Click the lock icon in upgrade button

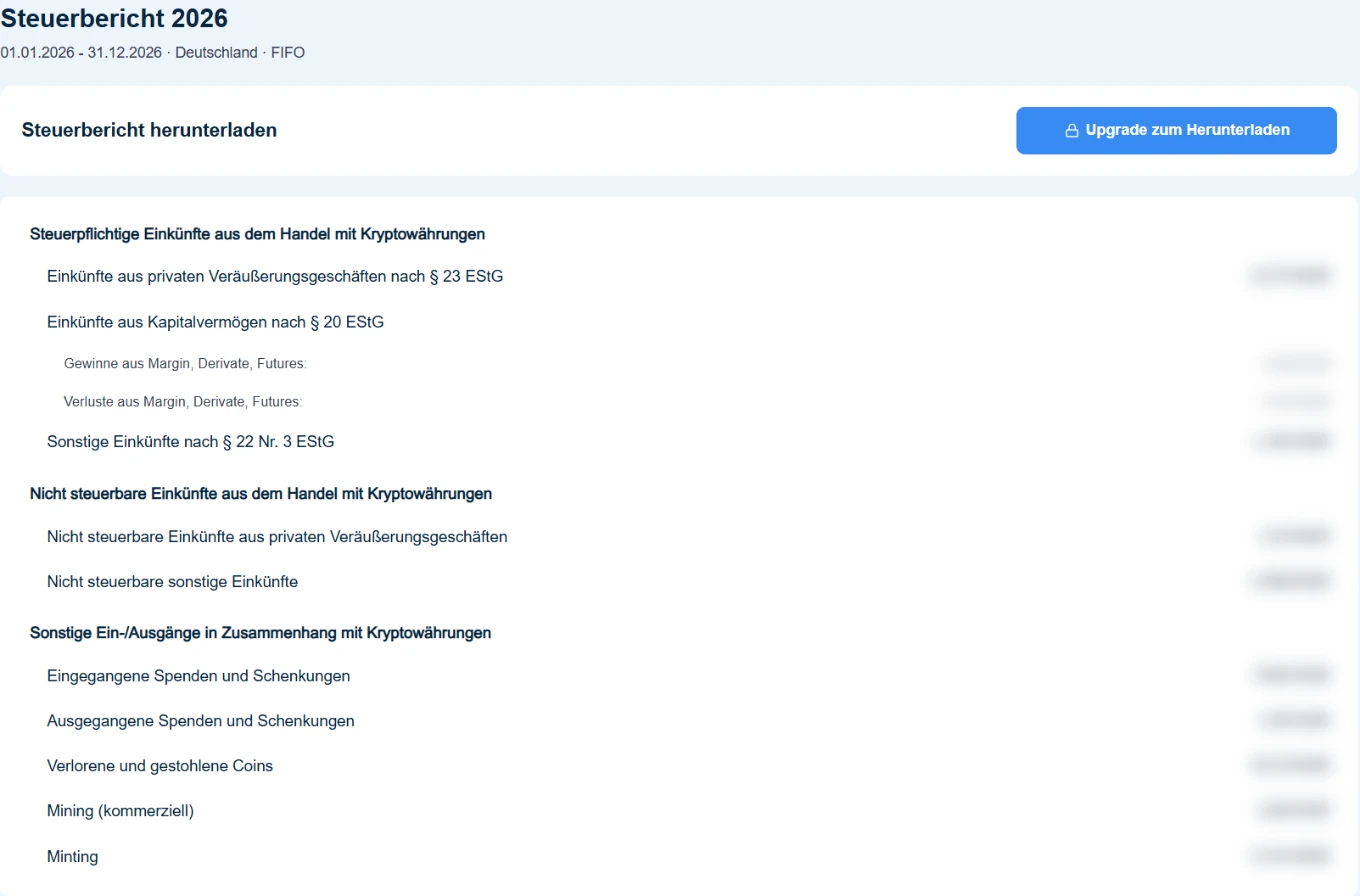(x=1071, y=130)
